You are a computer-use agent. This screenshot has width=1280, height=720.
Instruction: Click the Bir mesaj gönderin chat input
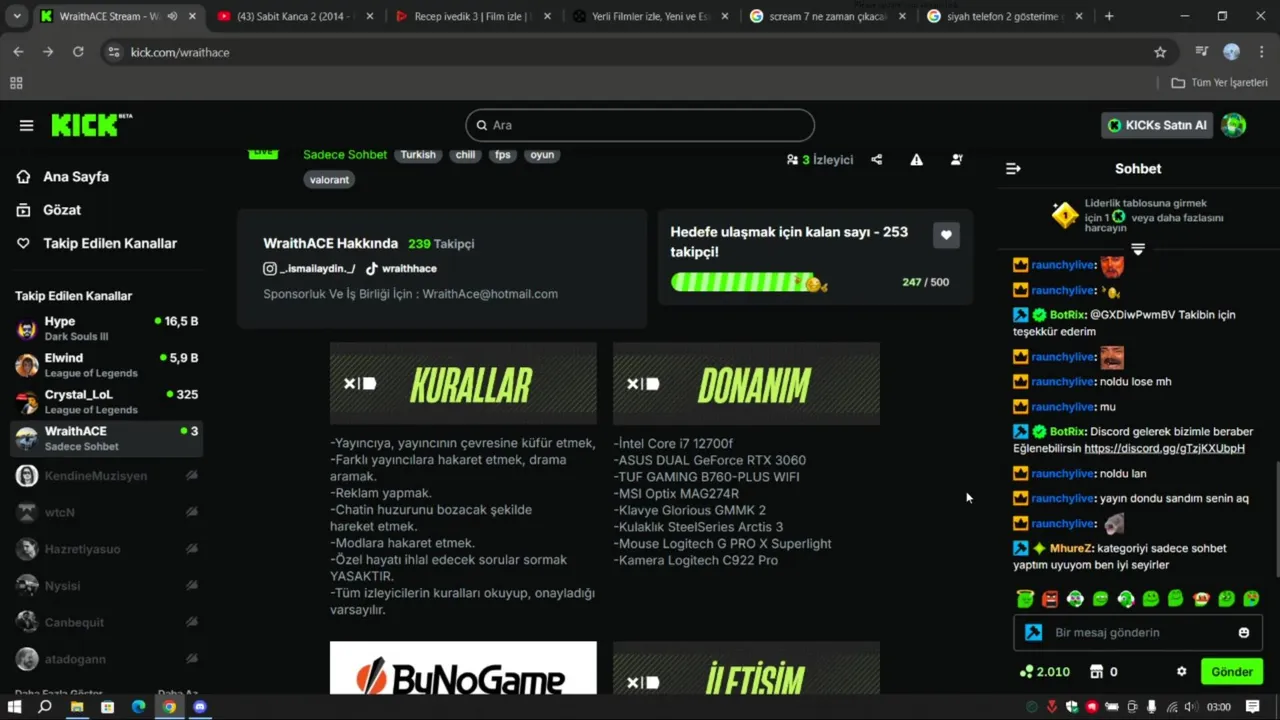coord(1138,633)
